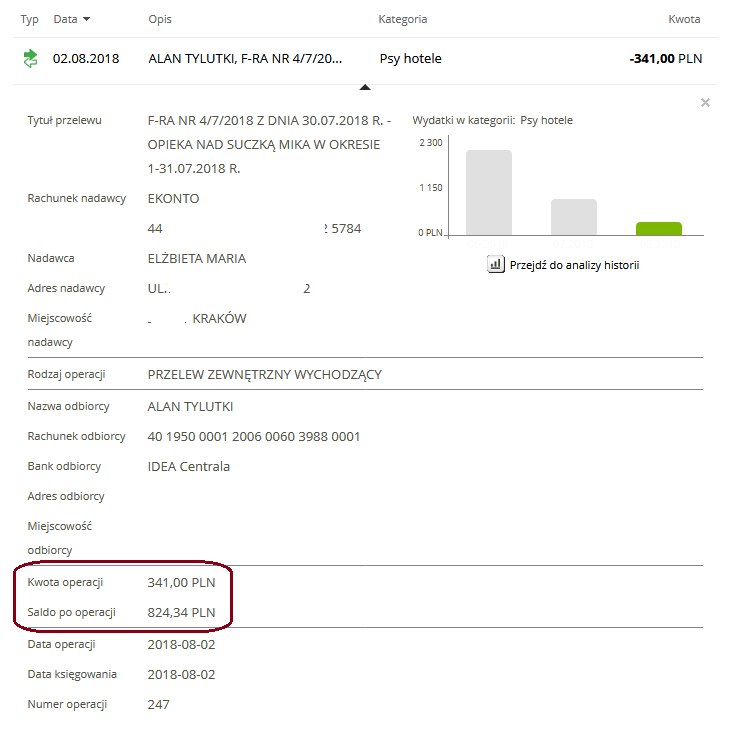This screenshot has height=729, width=753.
Task: Click the transaction date 02.08.2018
Action: click(86, 59)
